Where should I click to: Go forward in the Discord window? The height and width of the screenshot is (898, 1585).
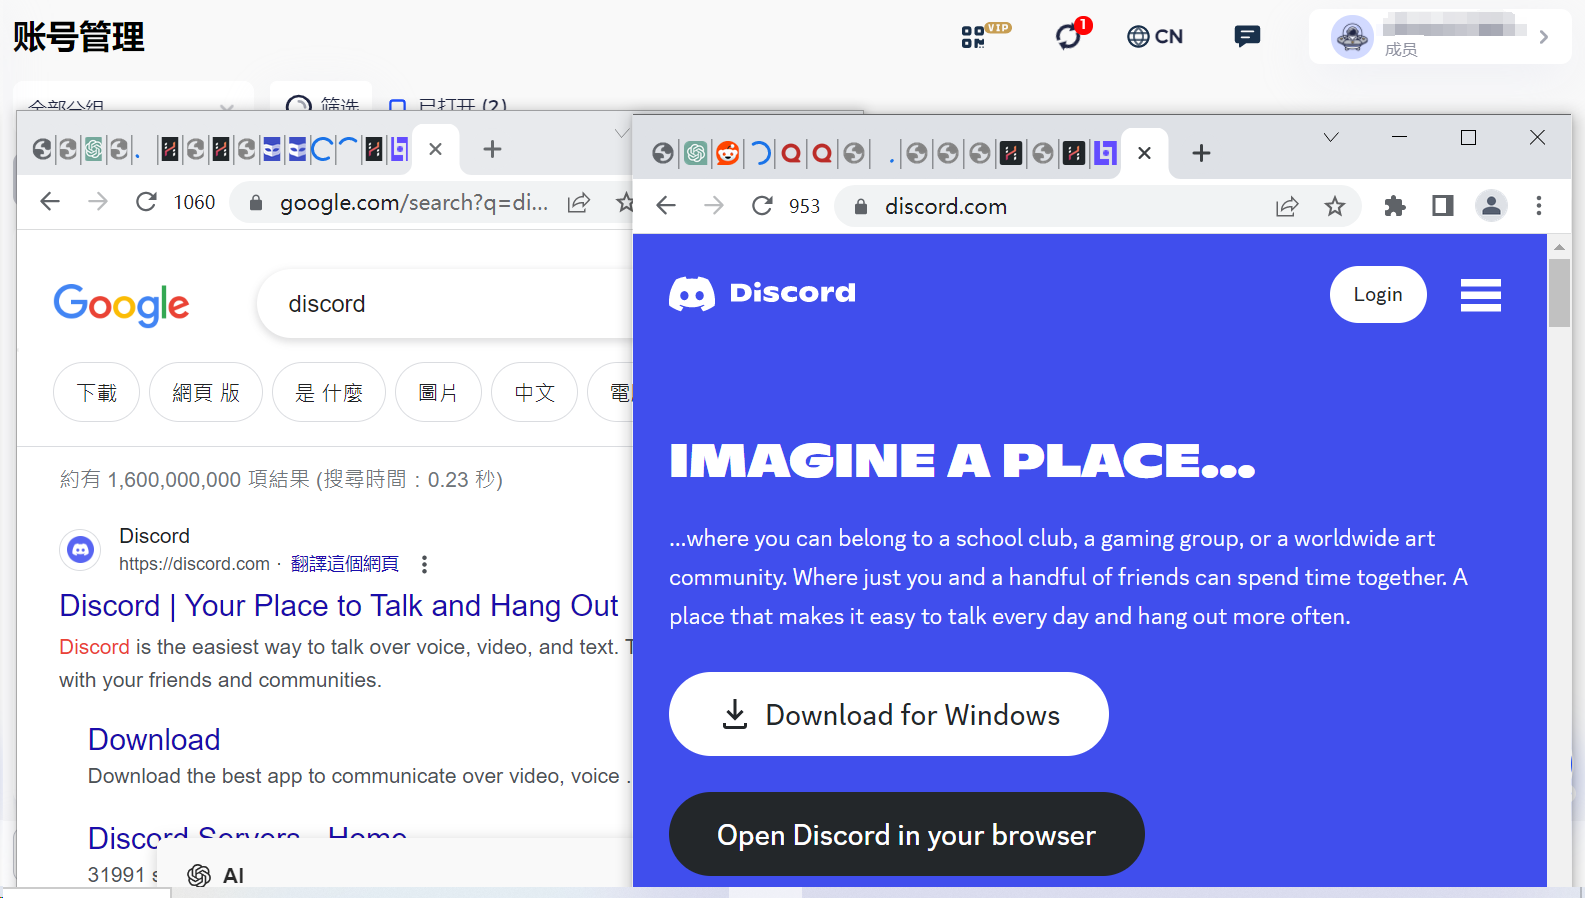point(714,206)
